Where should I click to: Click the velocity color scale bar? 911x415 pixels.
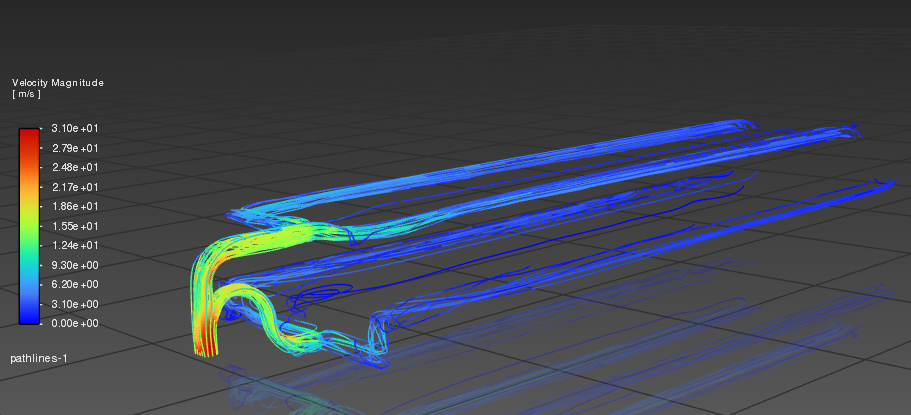click(29, 226)
